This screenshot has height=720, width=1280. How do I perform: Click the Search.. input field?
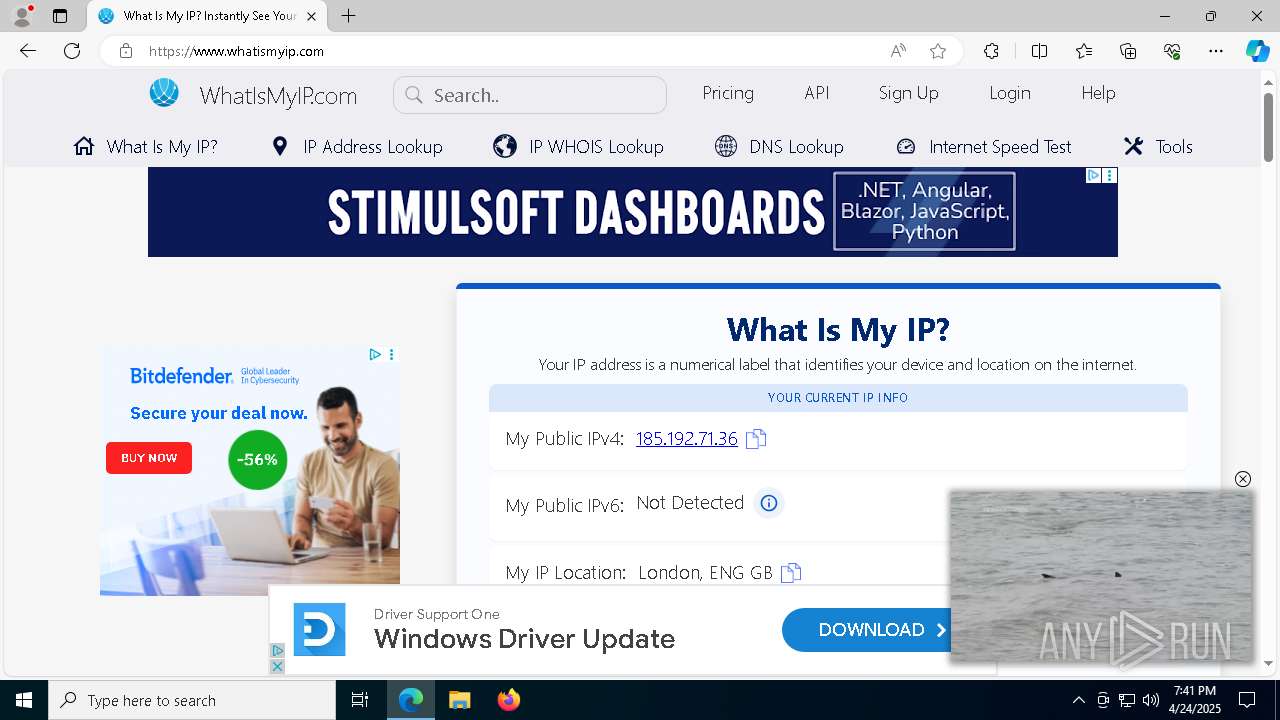click(x=530, y=95)
